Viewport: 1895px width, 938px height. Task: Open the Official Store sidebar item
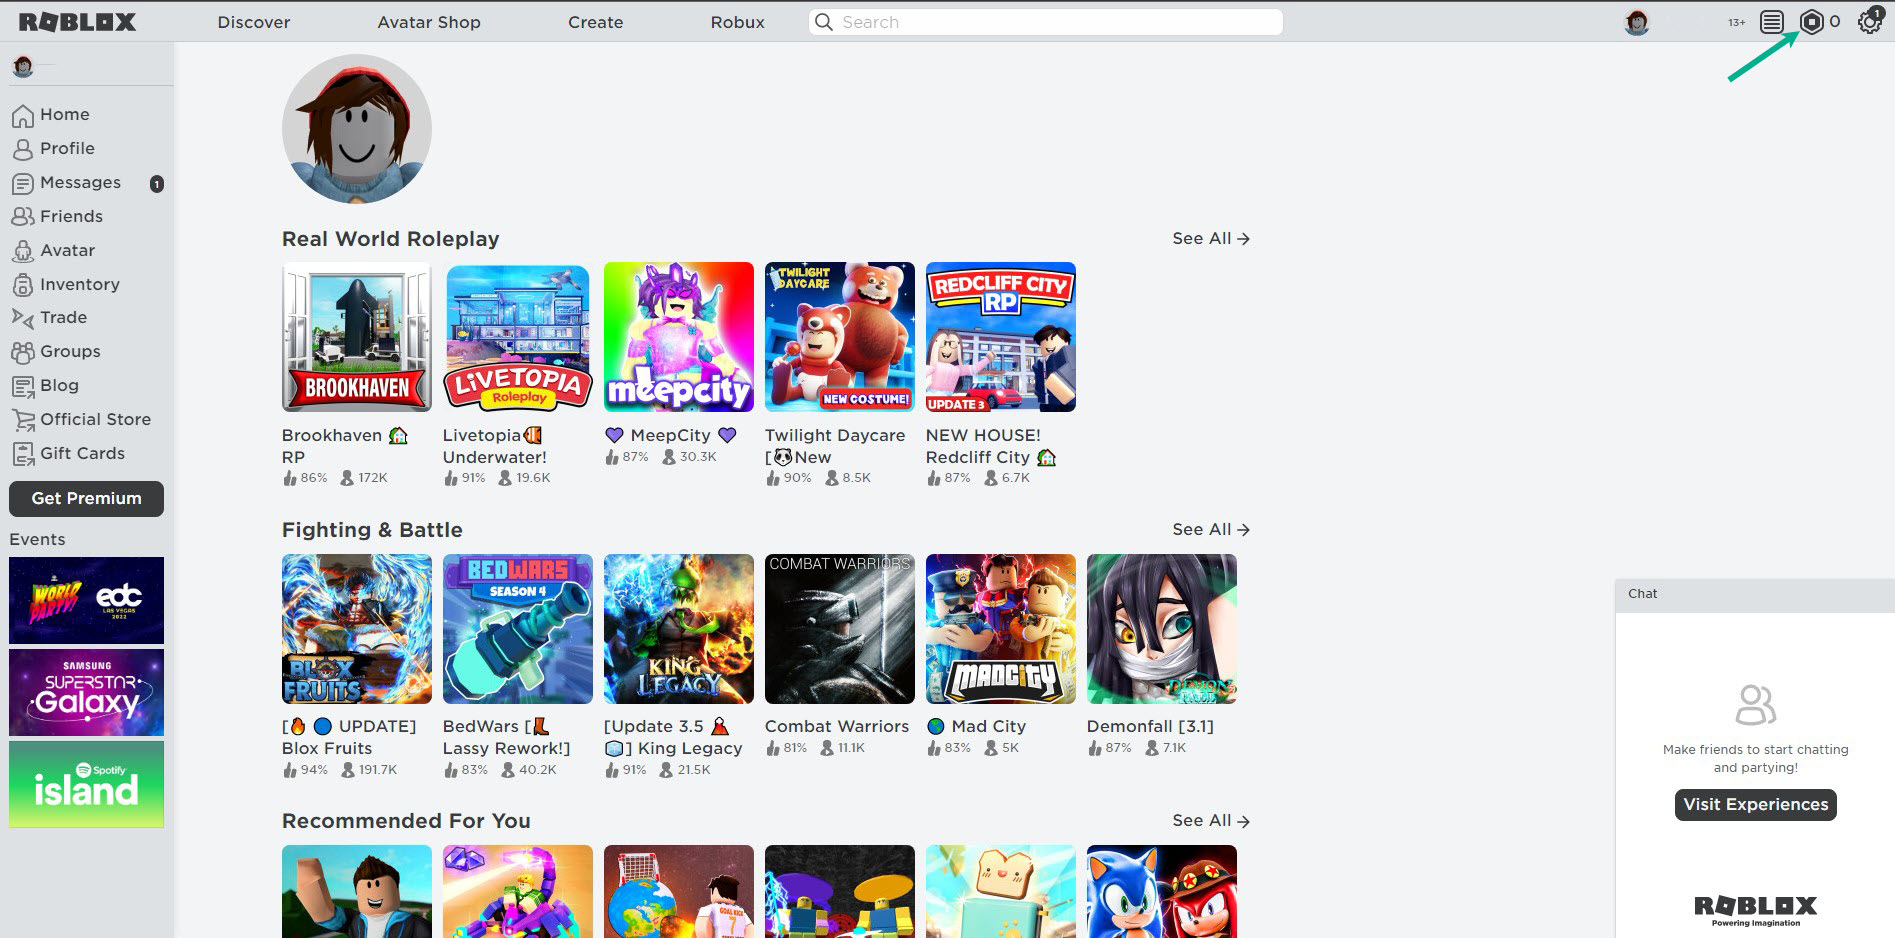(x=96, y=419)
